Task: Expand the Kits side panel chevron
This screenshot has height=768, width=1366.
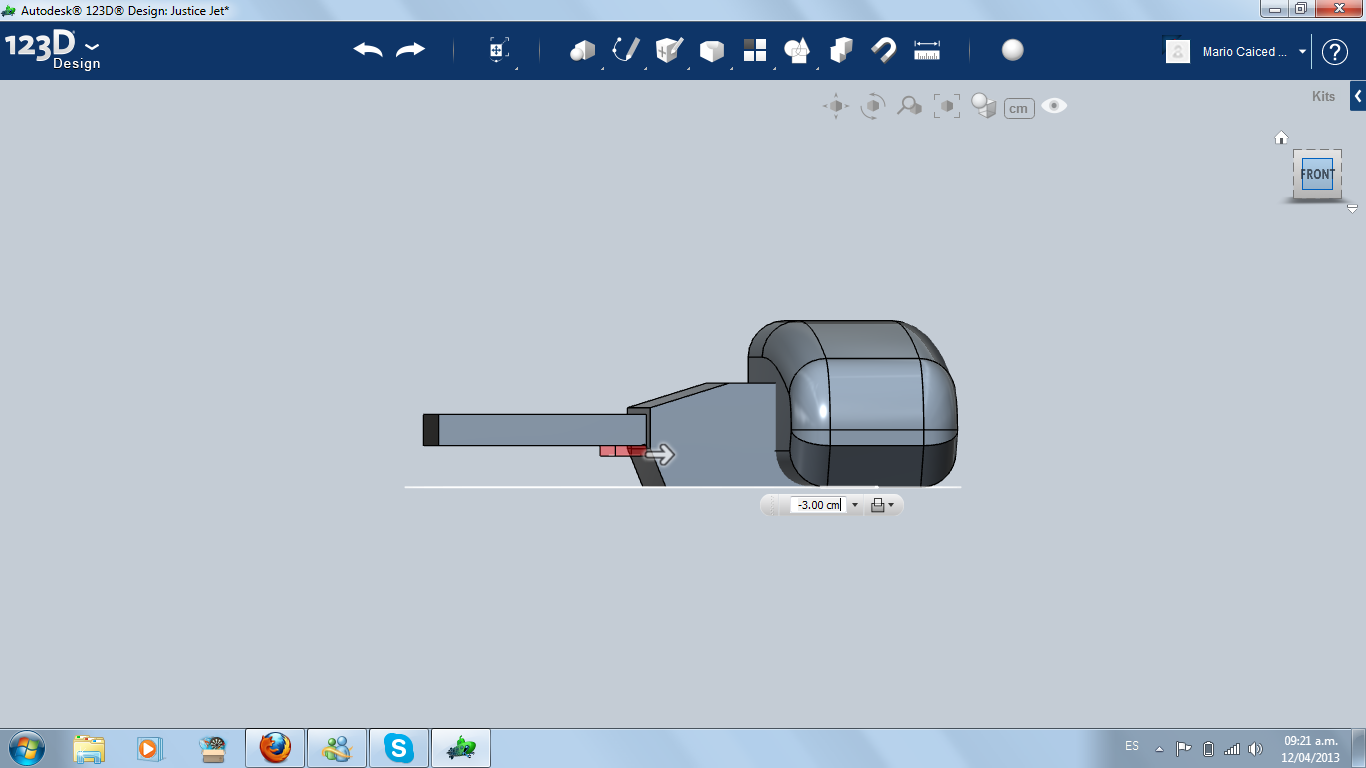Action: point(1358,97)
